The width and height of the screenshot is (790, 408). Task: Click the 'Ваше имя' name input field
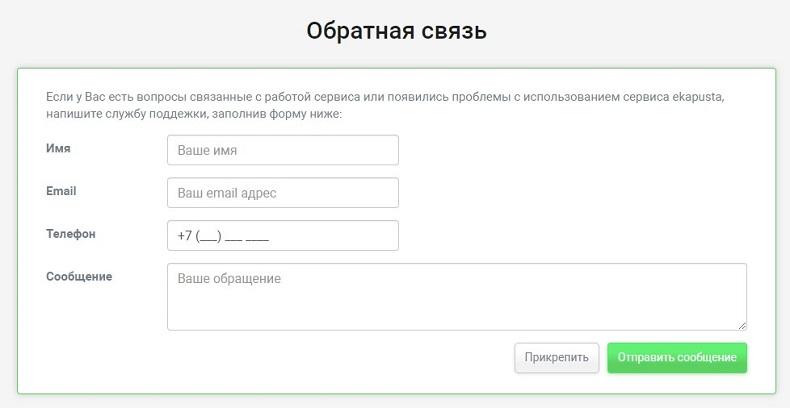[x=282, y=150]
